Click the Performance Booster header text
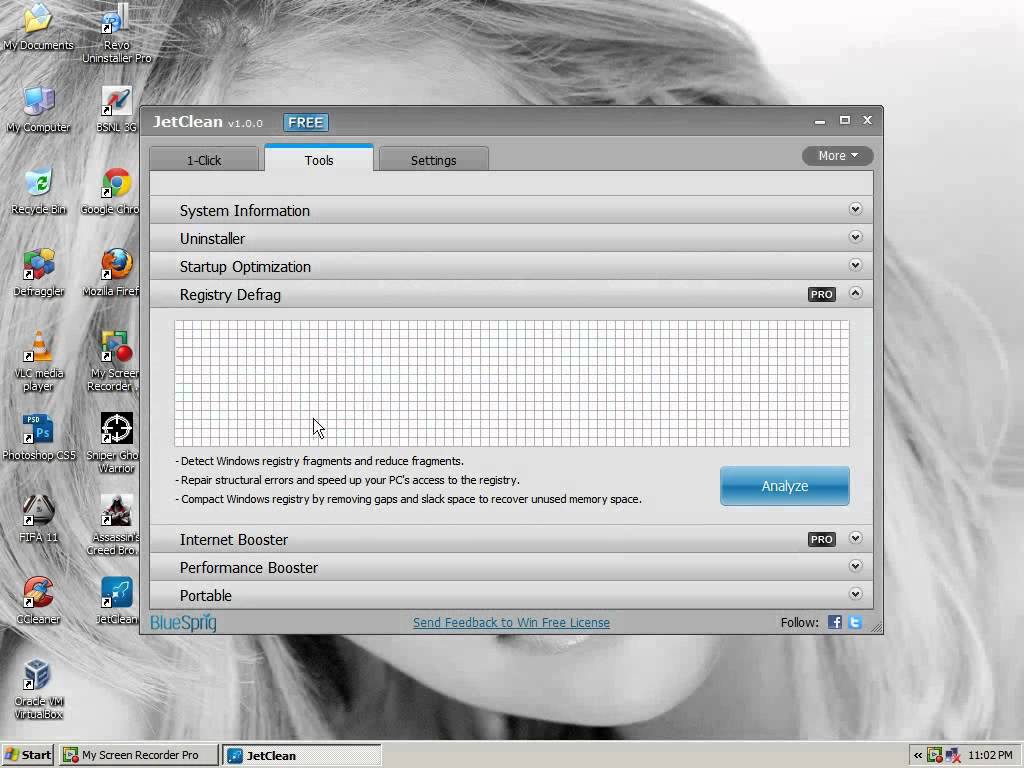This screenshot has height=768, width=1024. pos(249,568)
